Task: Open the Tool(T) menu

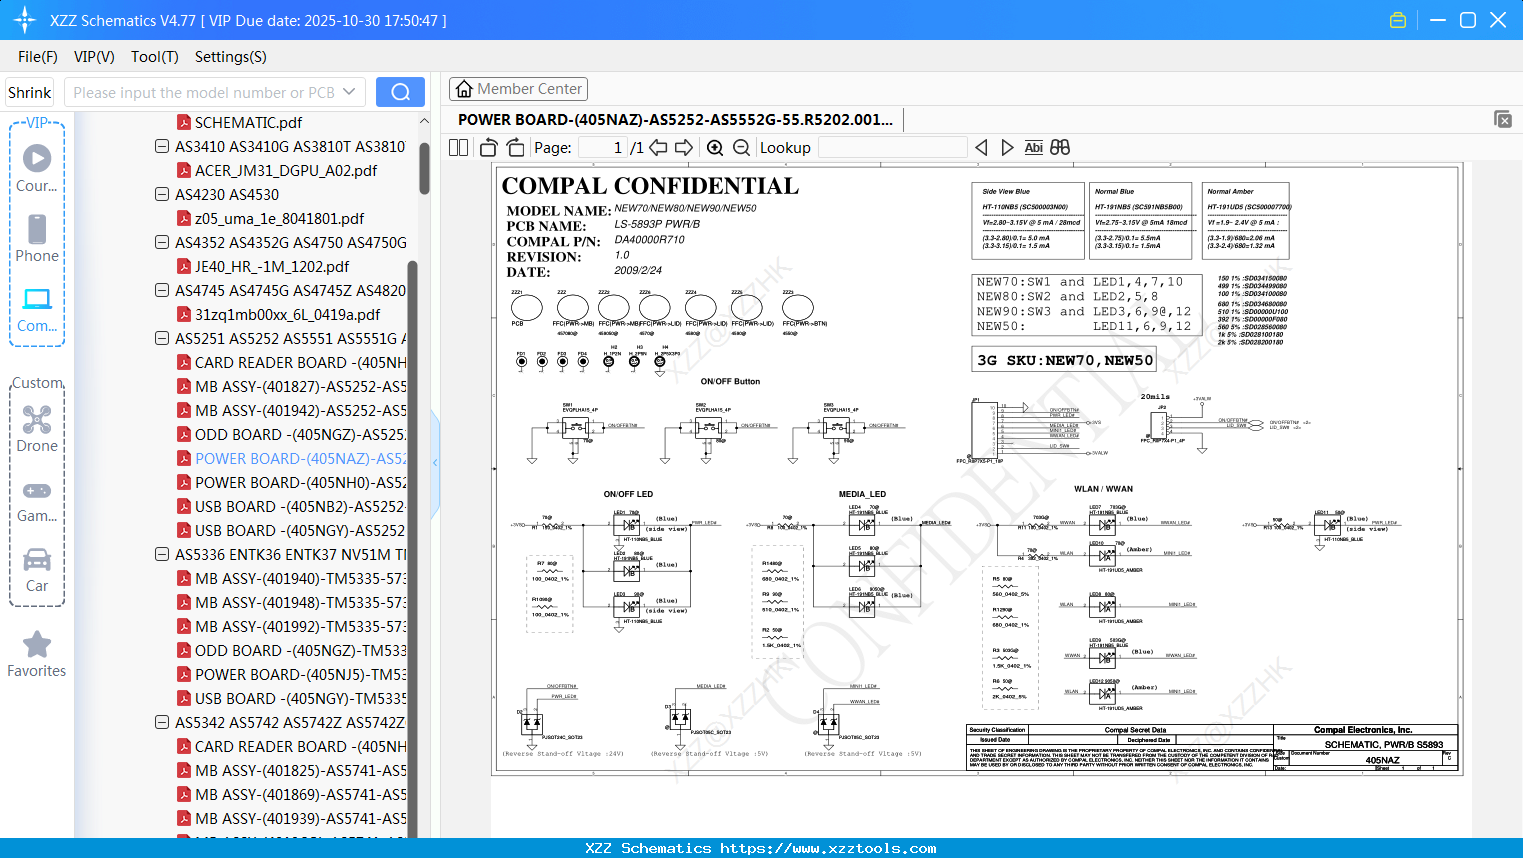Action: (155, 57)
